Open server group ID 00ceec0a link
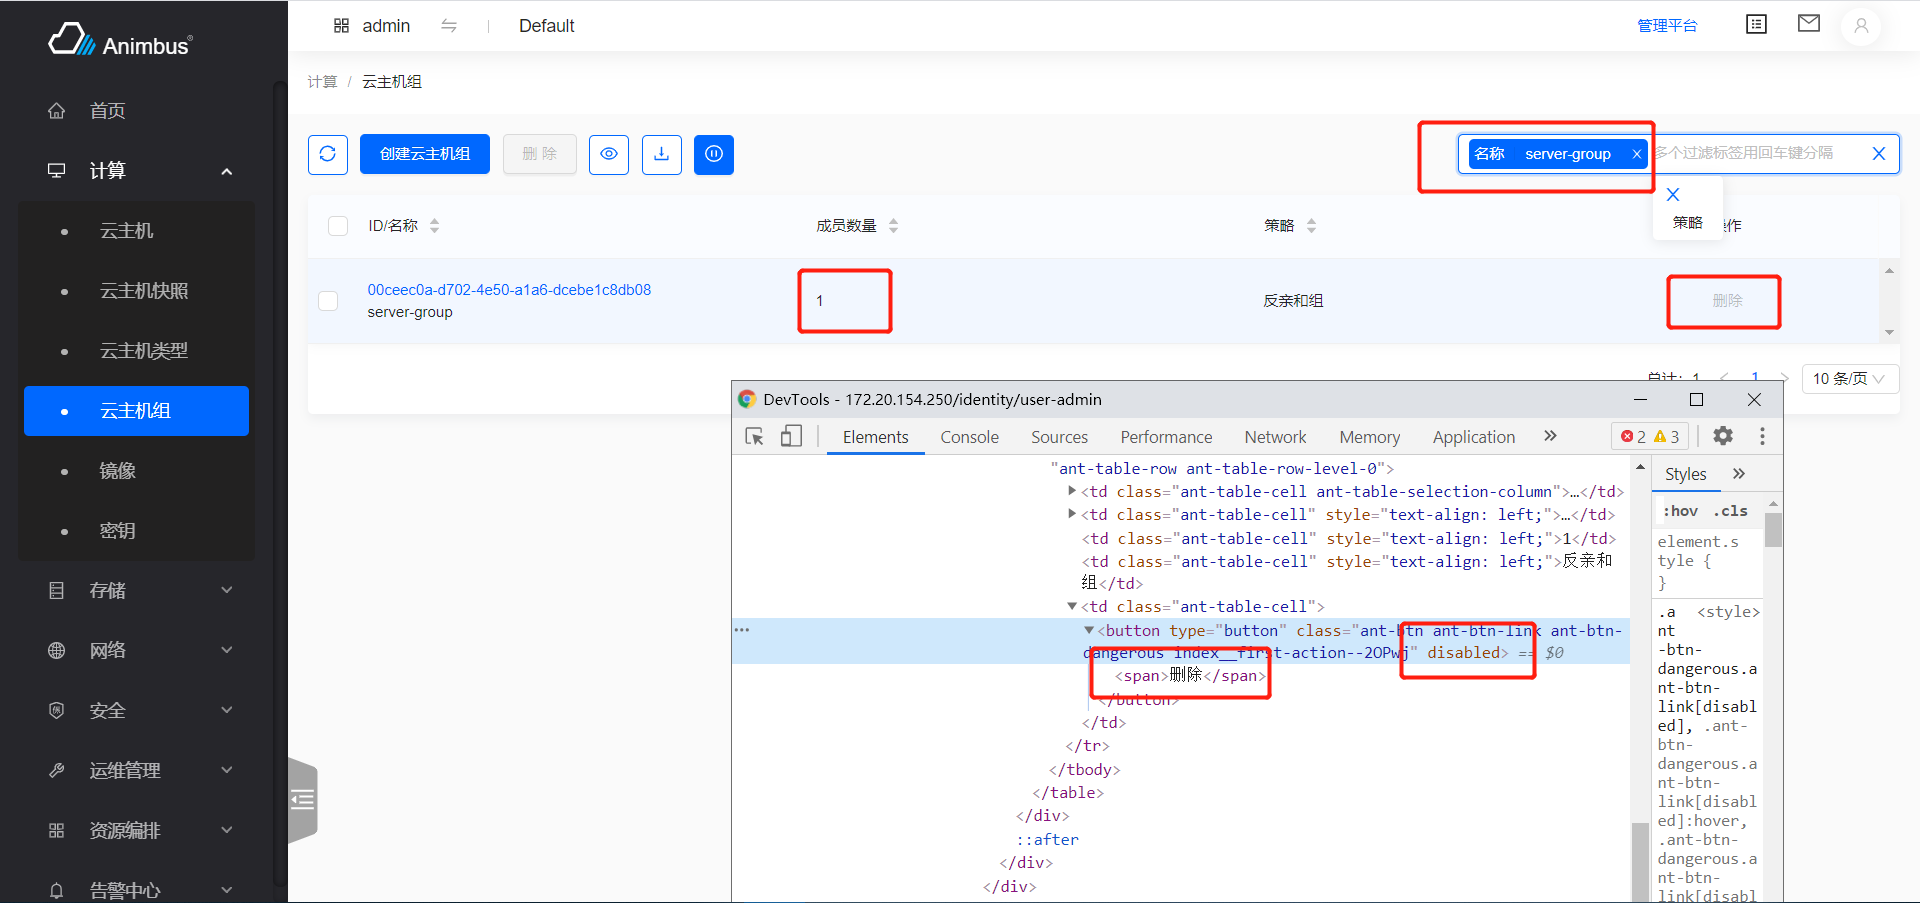Screen dimensions: 1920x903 (509, 290)
